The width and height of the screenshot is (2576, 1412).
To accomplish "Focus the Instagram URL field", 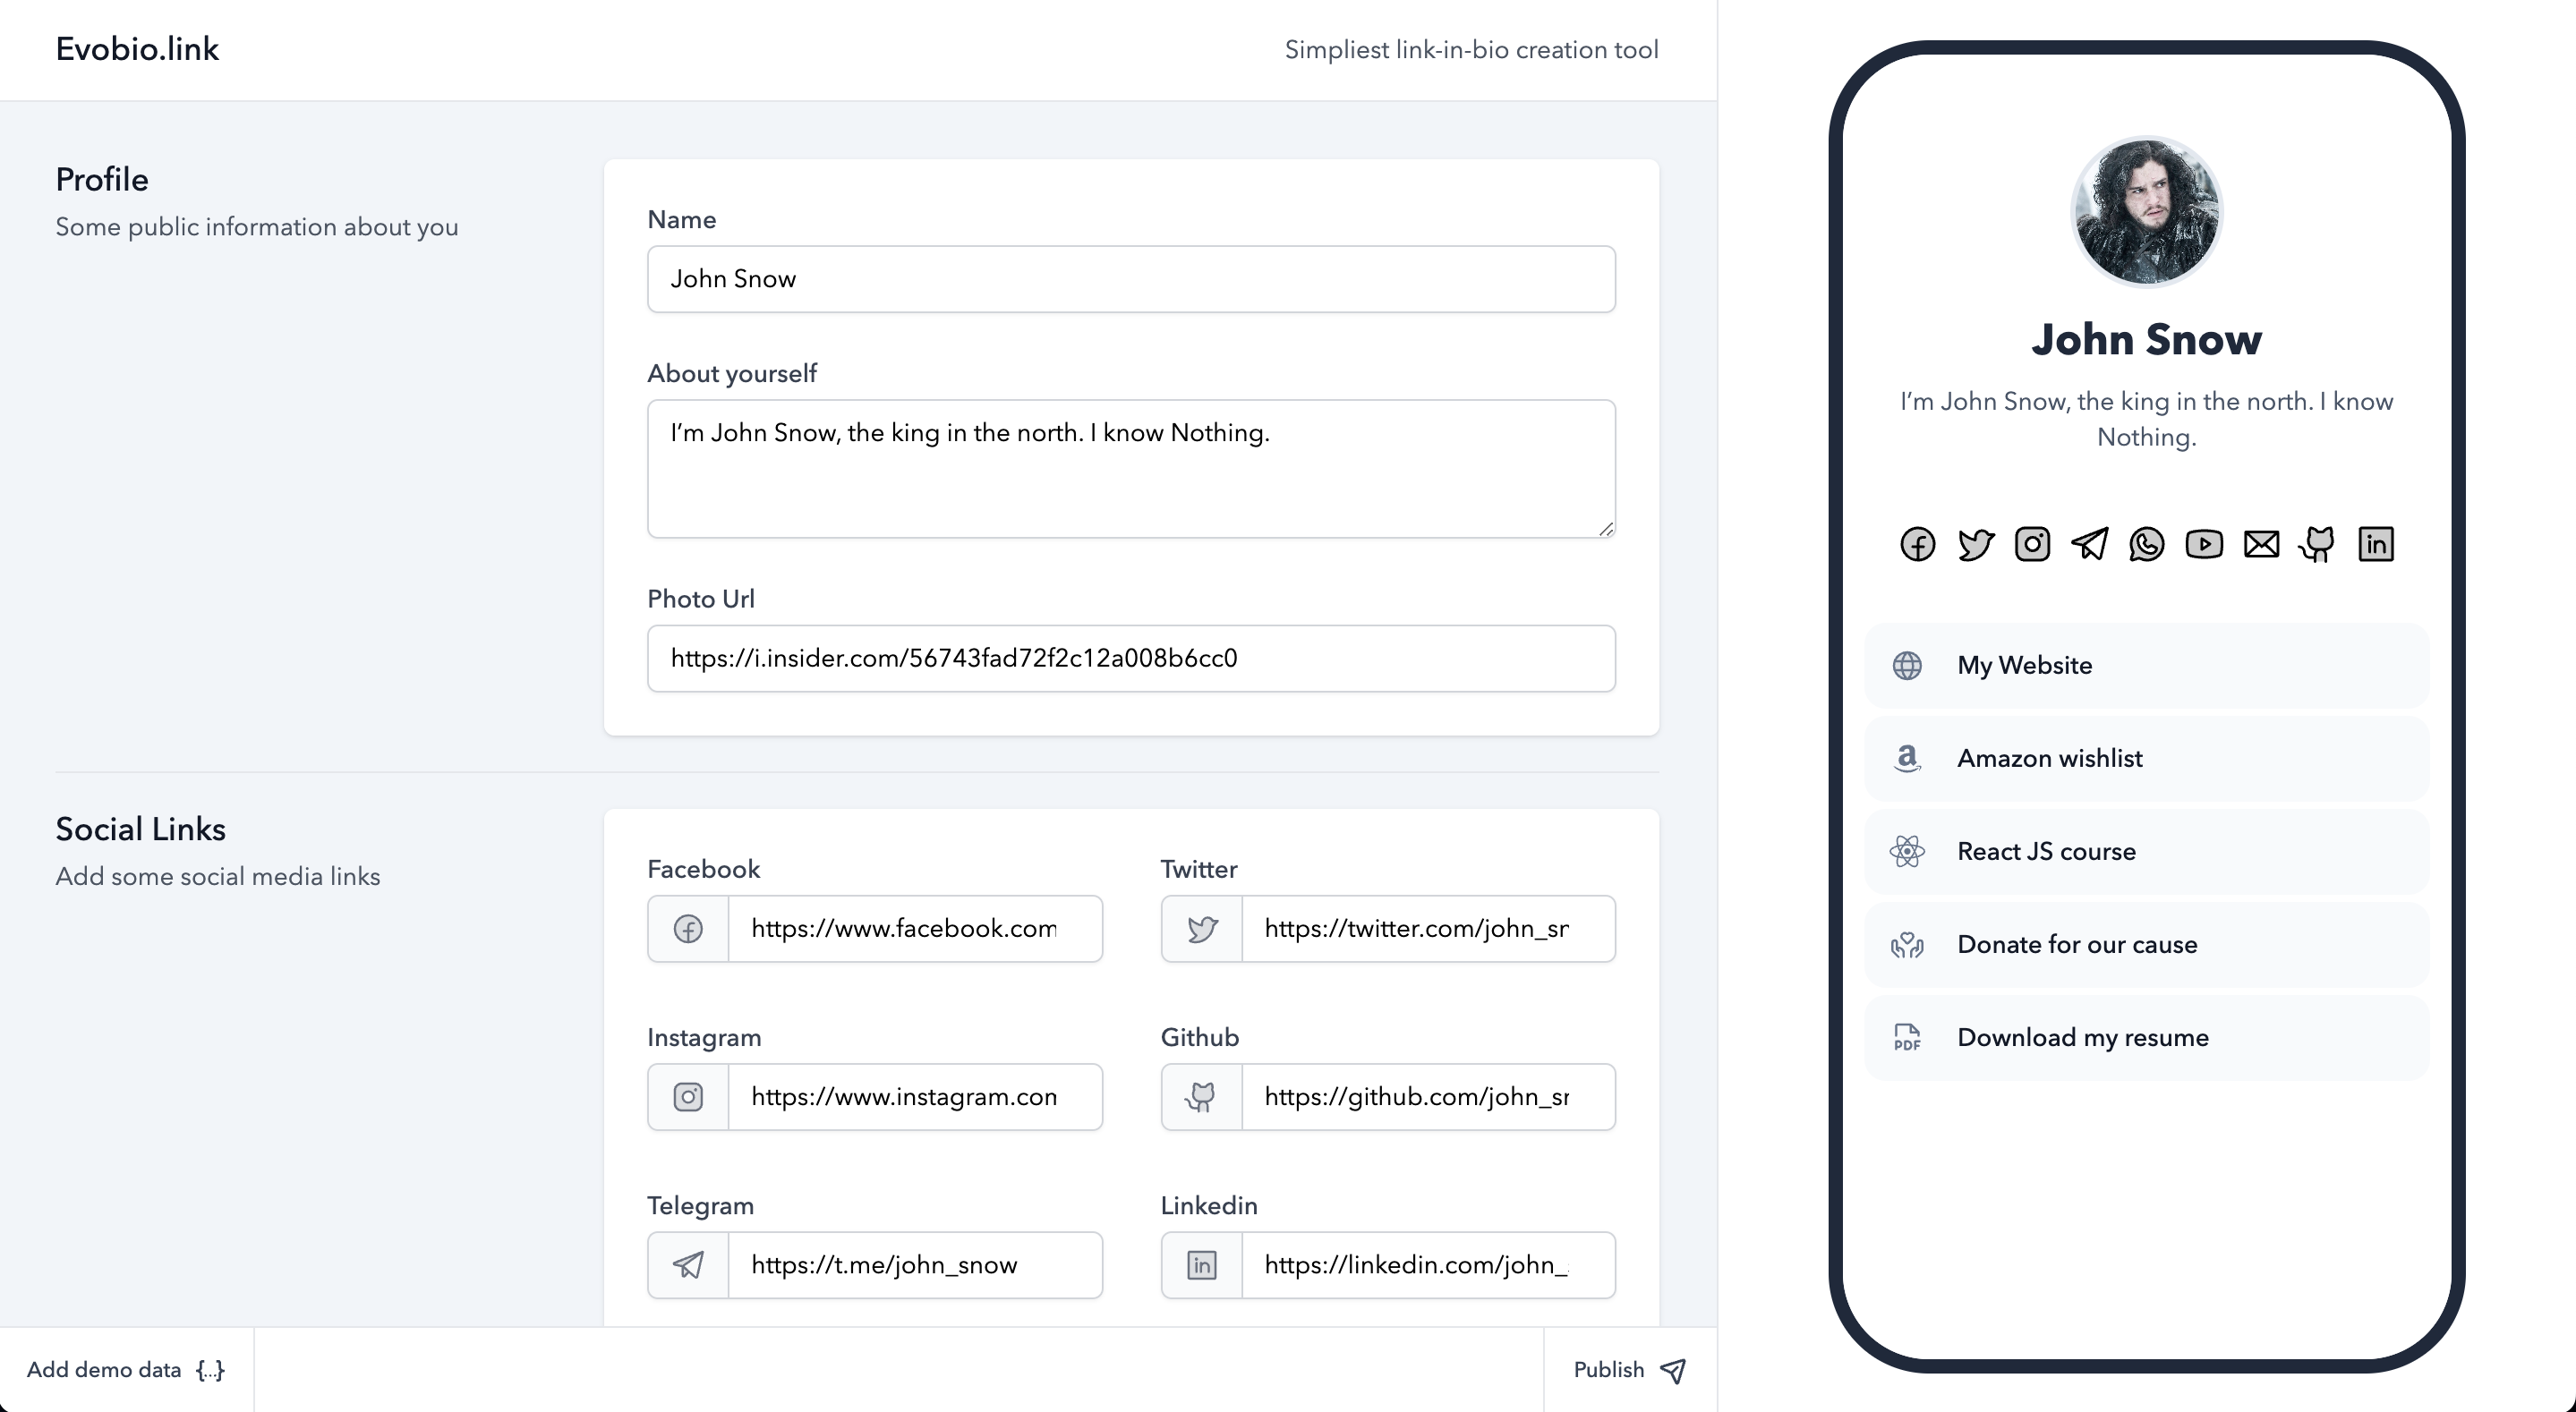I will [915, 1097].
